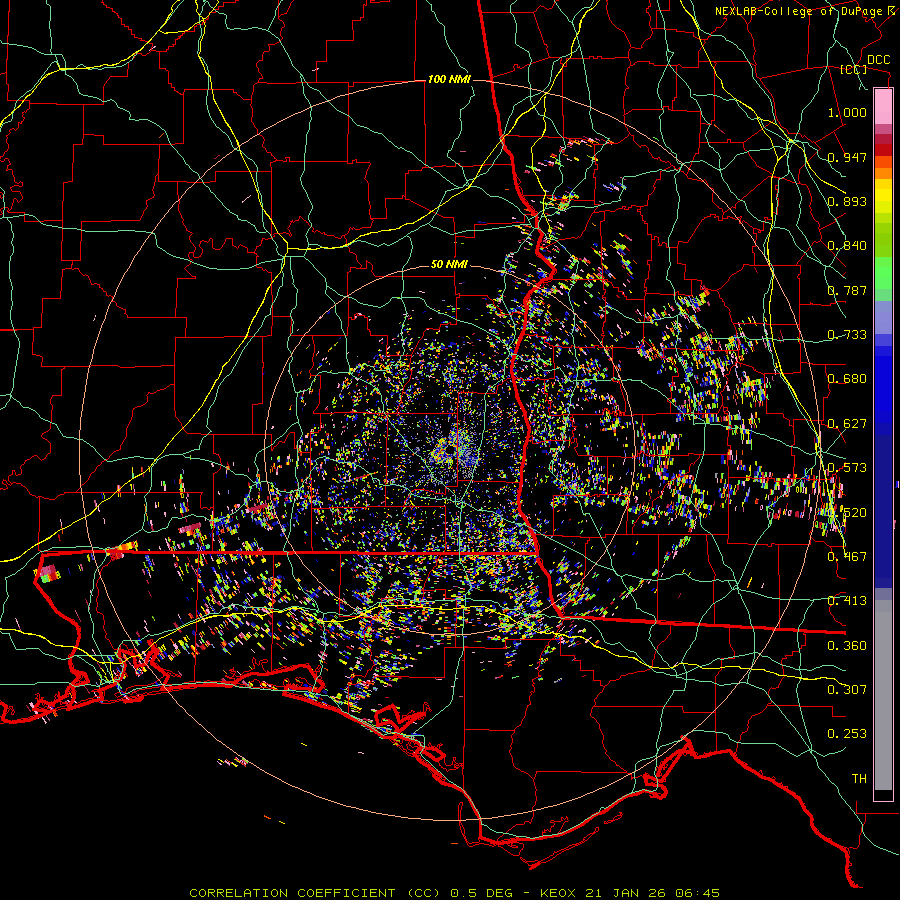Click the 0.253 legend value
This screenshot has height=900, width=900.
[847, 734]
